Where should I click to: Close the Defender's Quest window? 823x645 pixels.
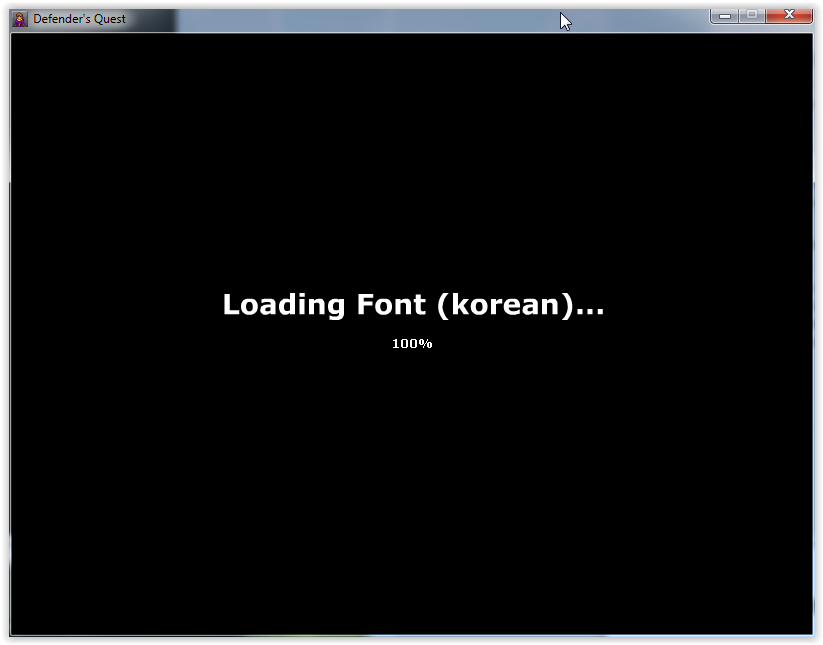(789, 15)
